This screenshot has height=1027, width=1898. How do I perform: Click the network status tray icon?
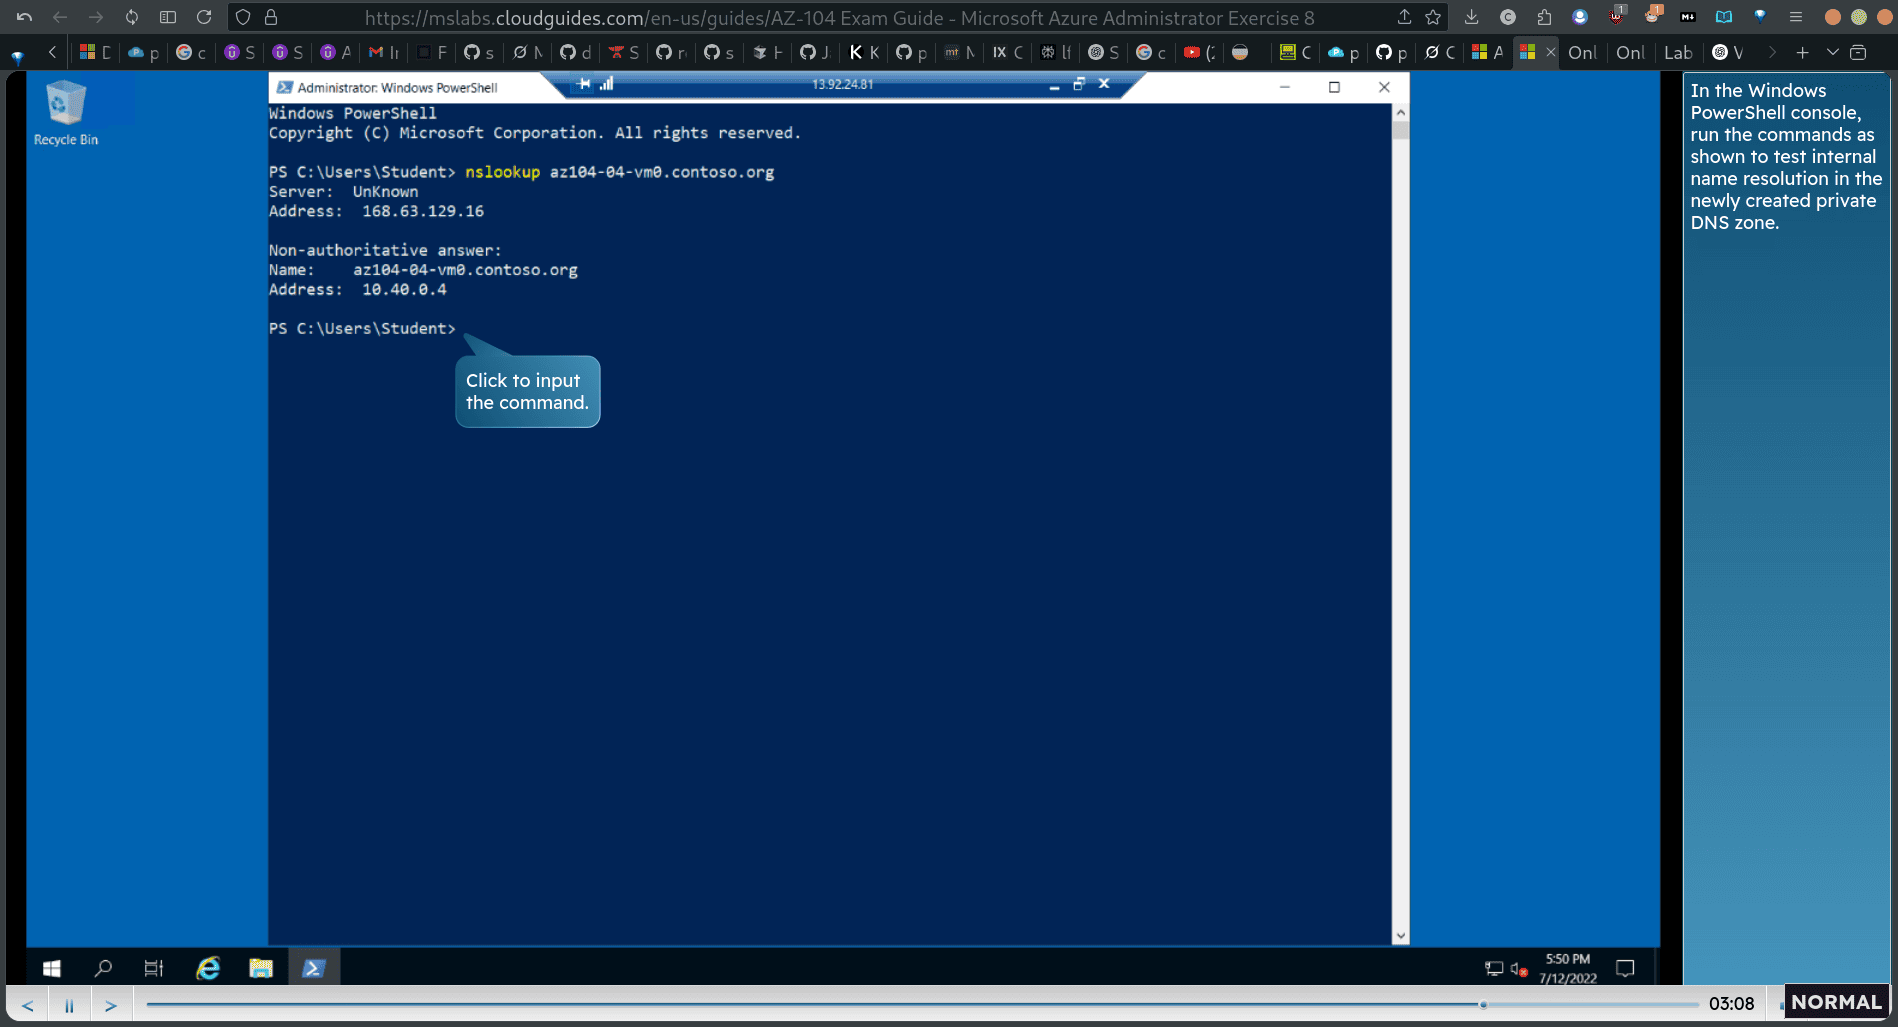tap(1494, 968)
